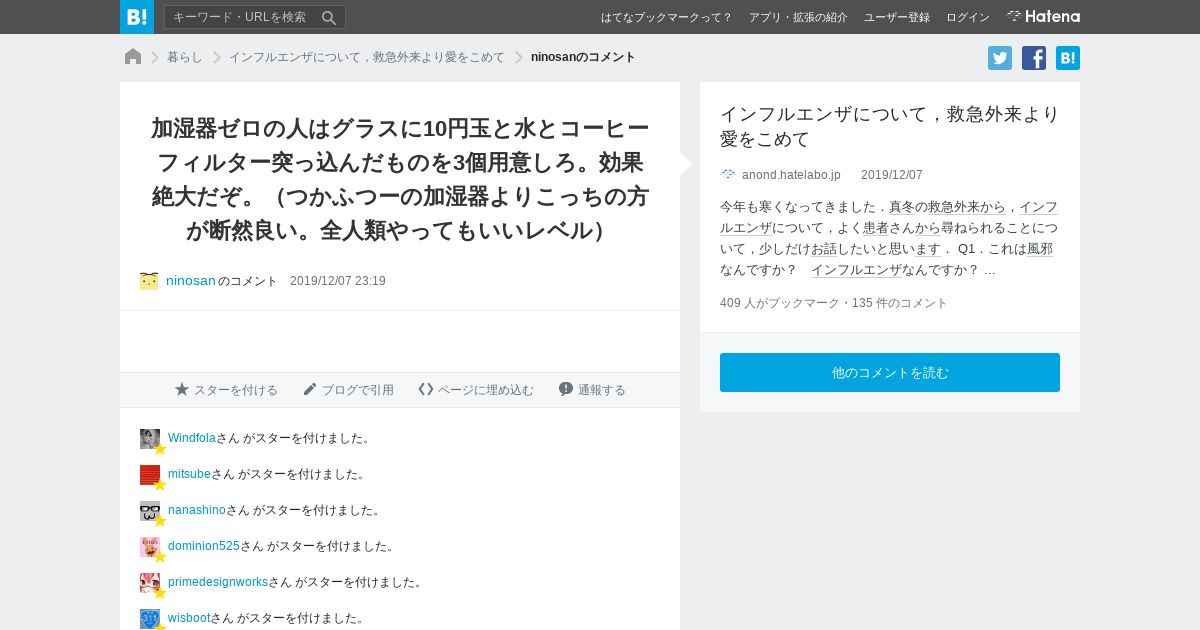Screen dimensions: 1200x630
Task: Click ninosan avatar icon
Action: pyautogui.click(x=149, y=281)
